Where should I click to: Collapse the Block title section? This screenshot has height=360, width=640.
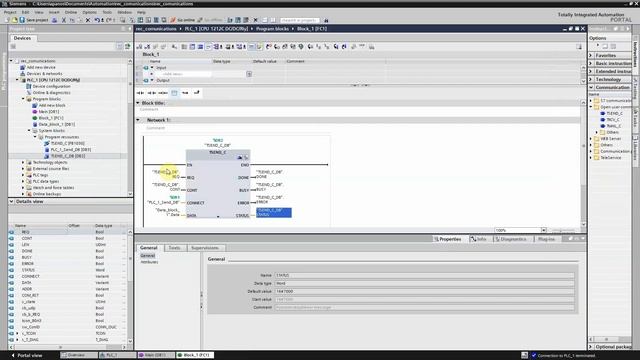point(138,103)
